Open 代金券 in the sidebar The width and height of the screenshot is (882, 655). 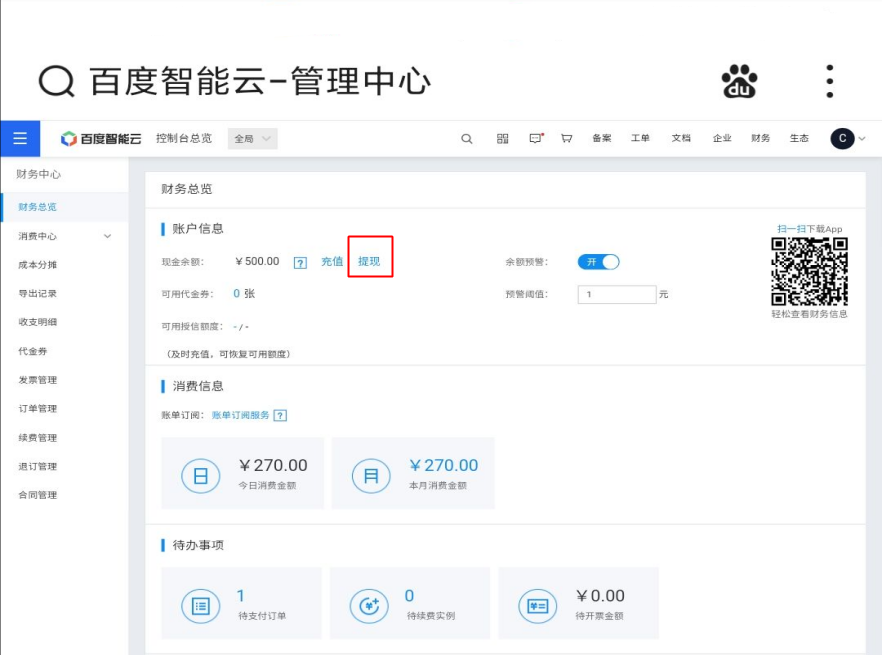[x=33, y=351]
